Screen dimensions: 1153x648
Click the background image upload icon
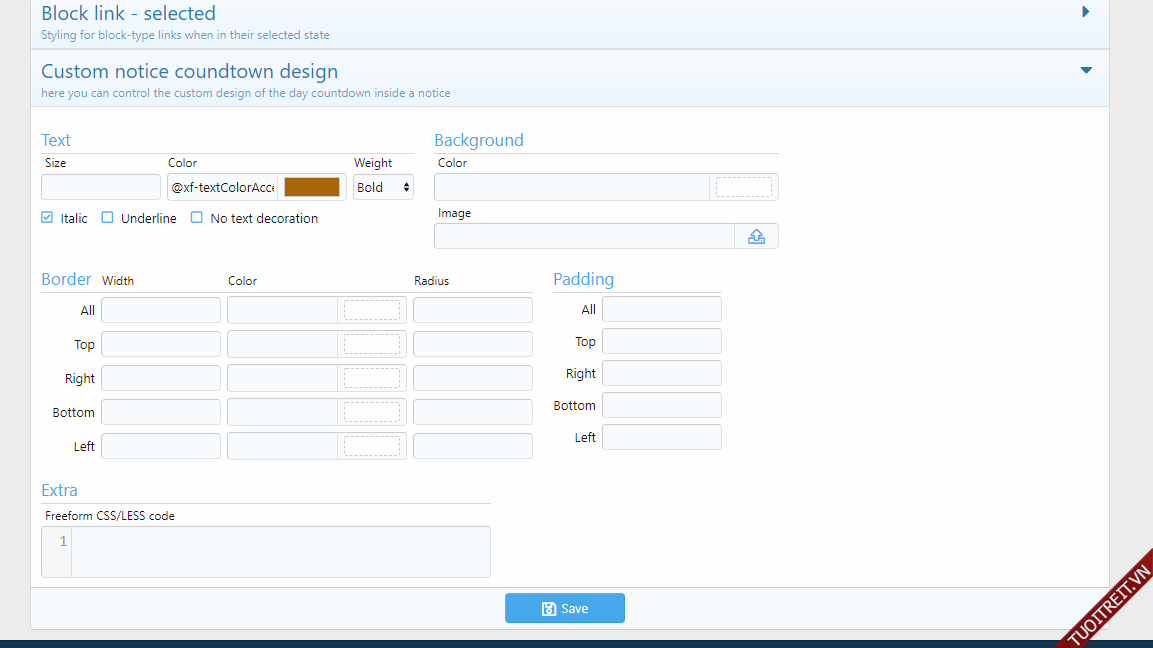(x=756, y=236)
